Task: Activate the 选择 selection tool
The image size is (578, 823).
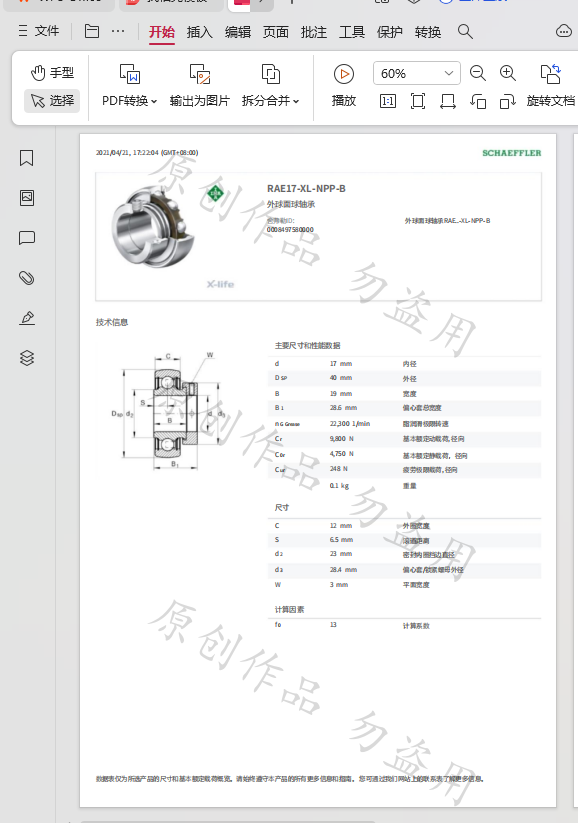Action: click(x=52, y=100)
